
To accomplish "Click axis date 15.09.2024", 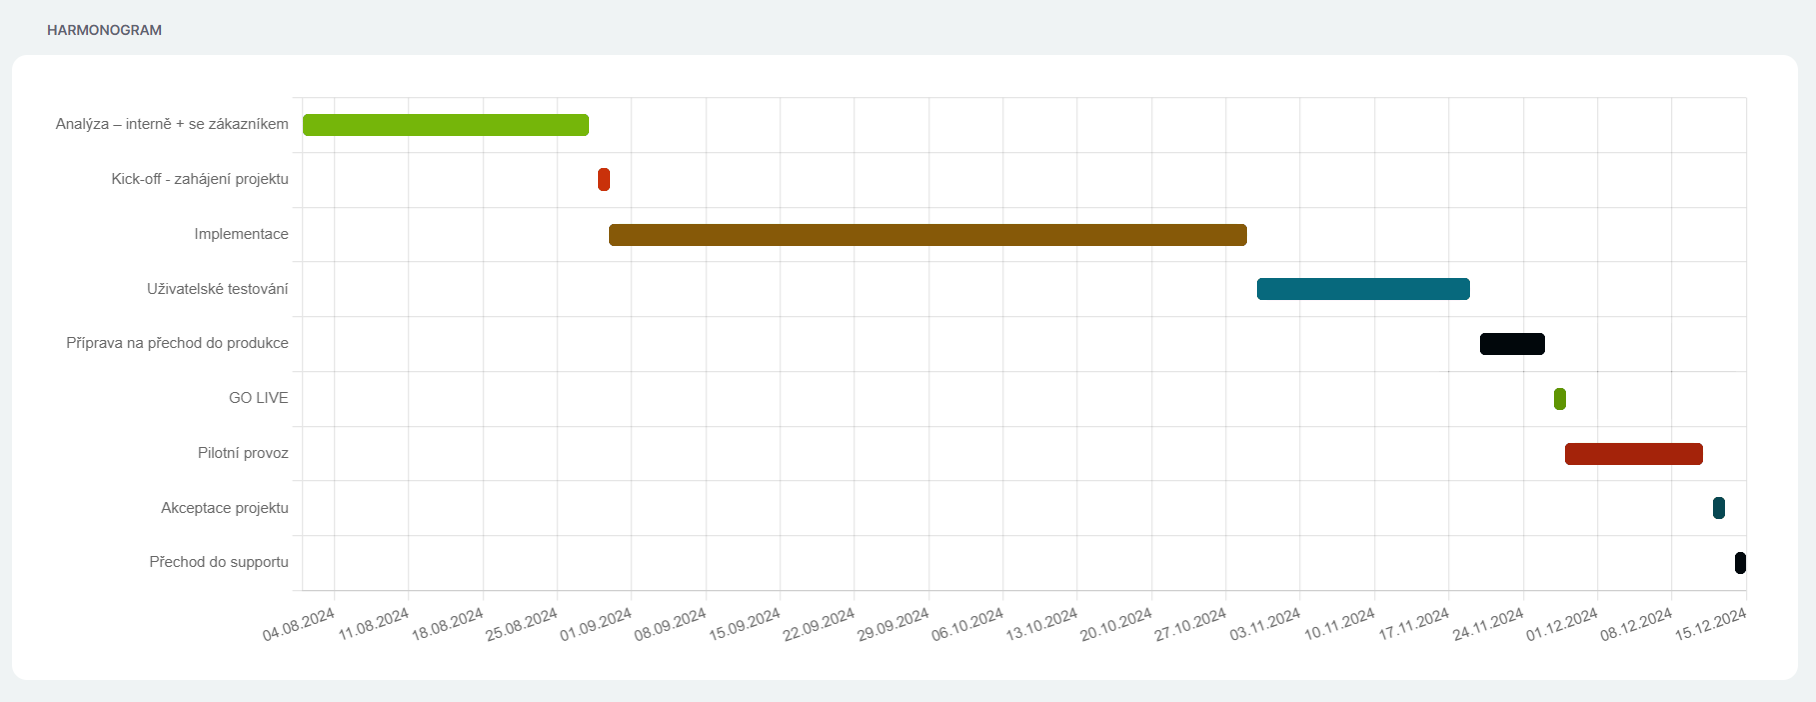I will coord(745,625).
